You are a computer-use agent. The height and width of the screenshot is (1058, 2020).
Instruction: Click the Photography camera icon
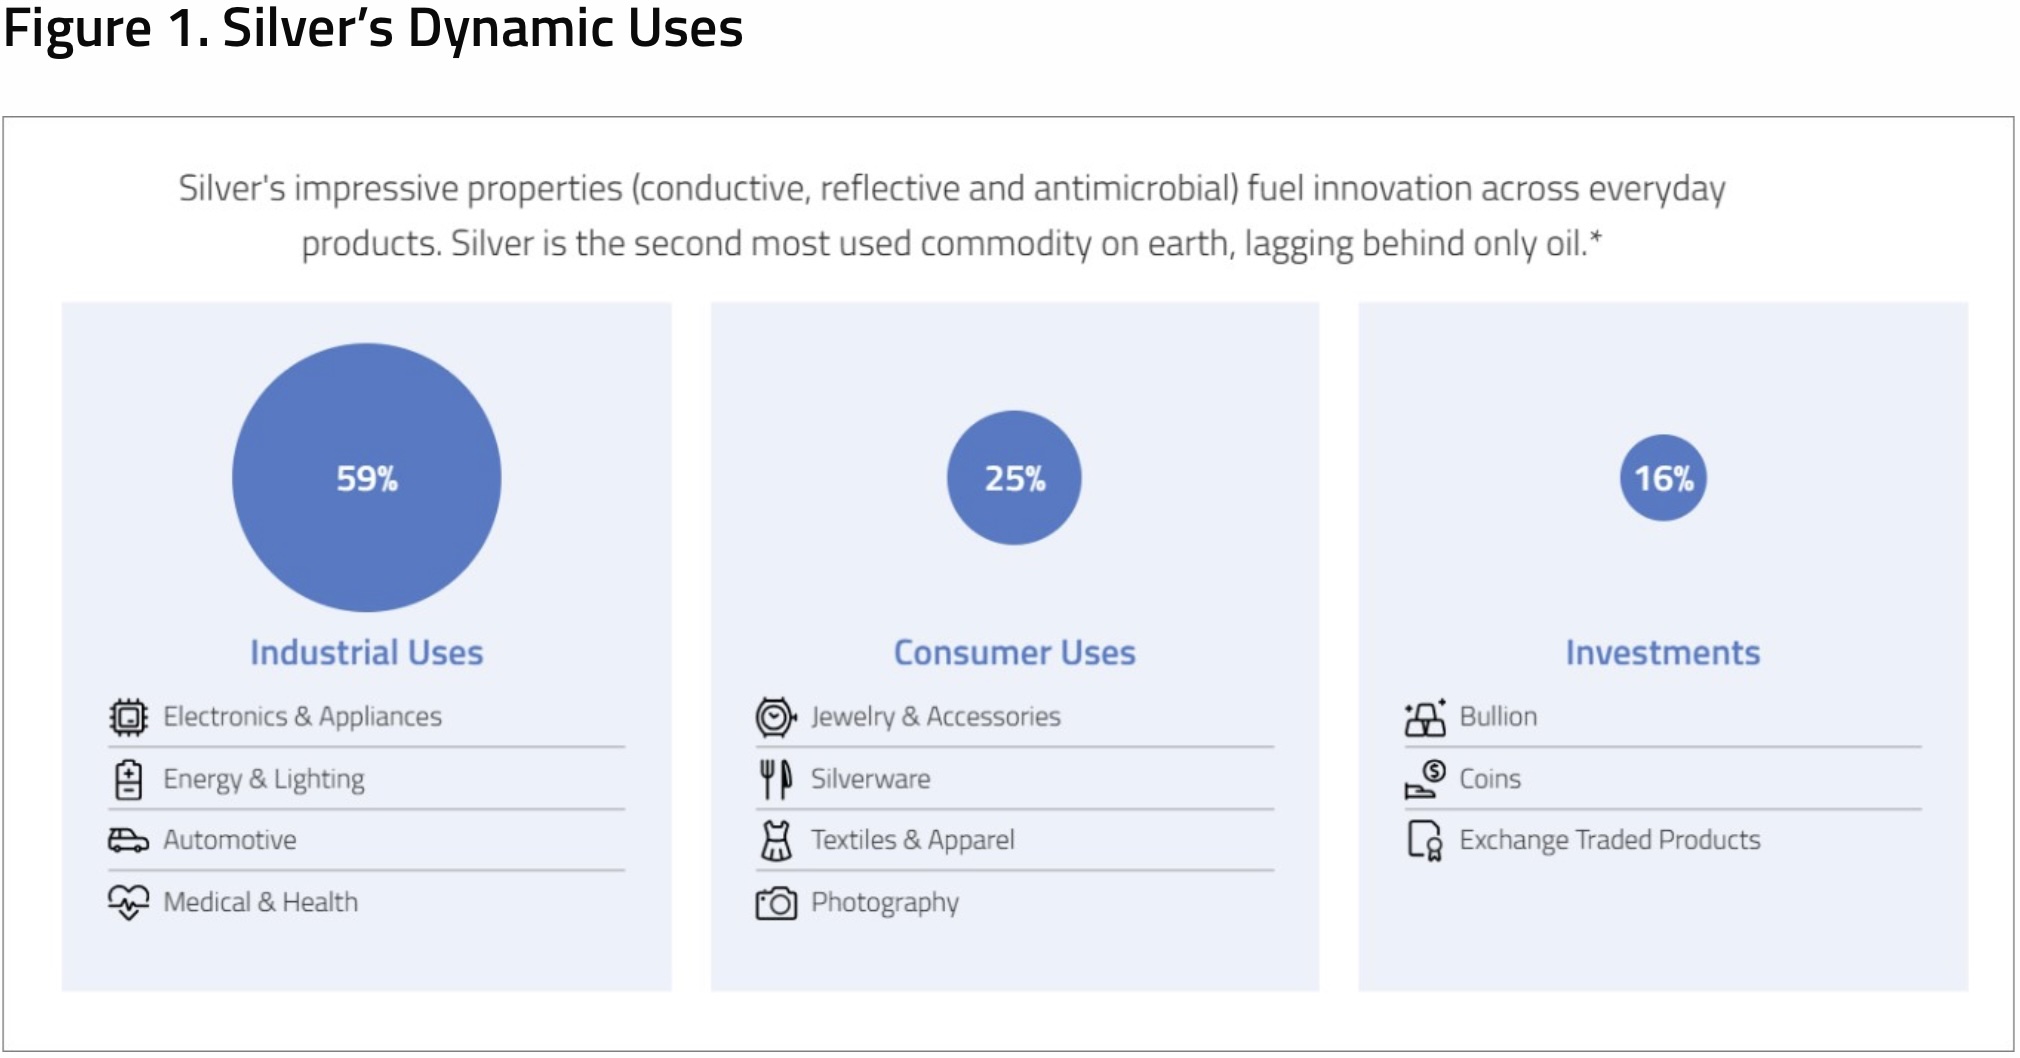pos(776,903)
